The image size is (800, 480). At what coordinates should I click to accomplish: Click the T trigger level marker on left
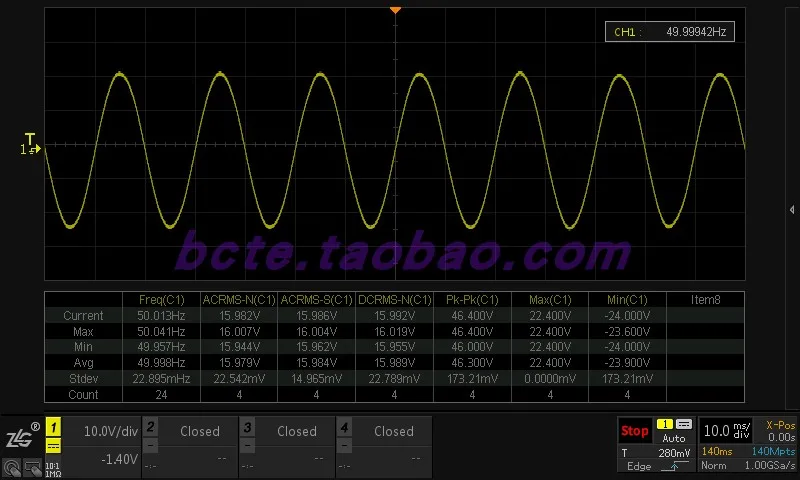pos(30,139)
